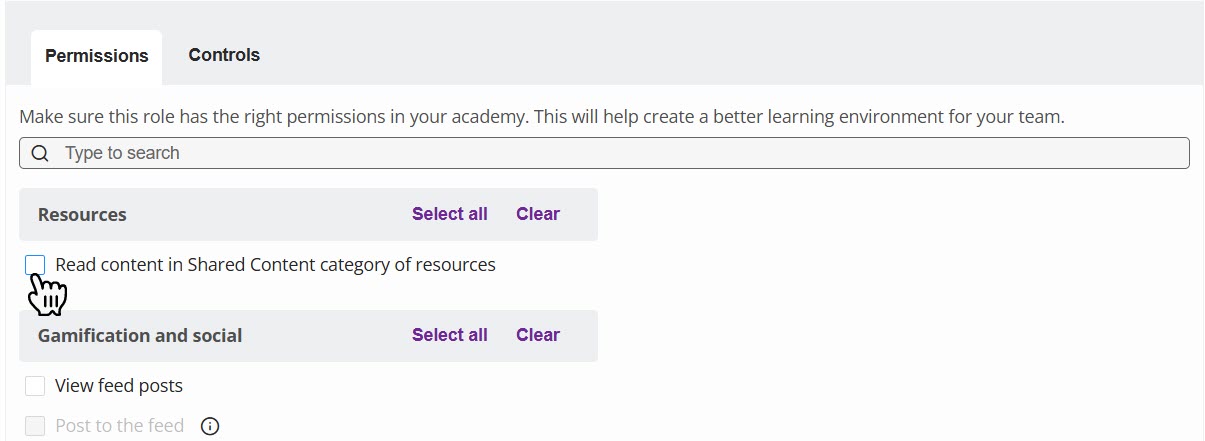Click the role permissions description text
1205x441 pixels.
[540, 117]
